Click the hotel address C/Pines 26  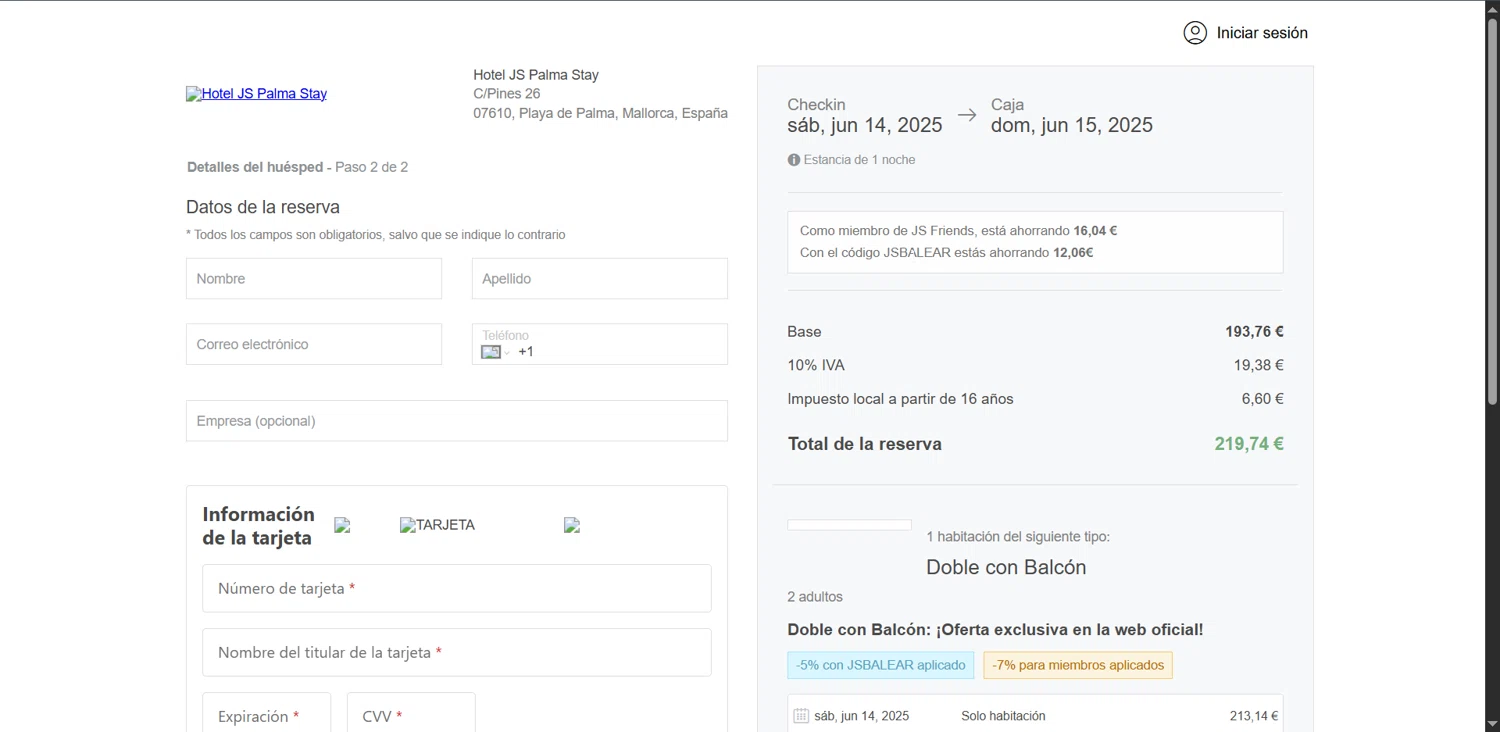coord(507,94)
